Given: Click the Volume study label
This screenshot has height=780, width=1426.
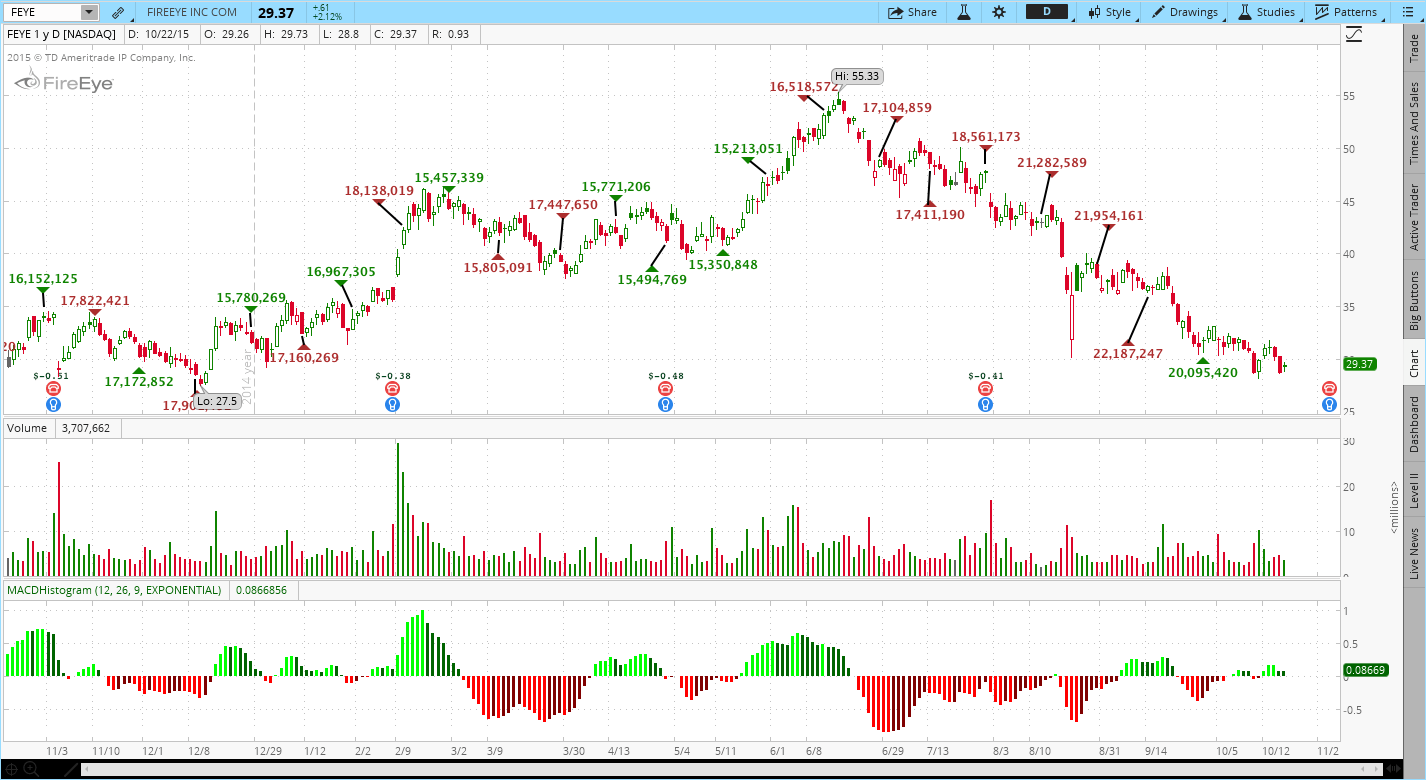Looking at the screenshot, I should [x=27, y=428].
